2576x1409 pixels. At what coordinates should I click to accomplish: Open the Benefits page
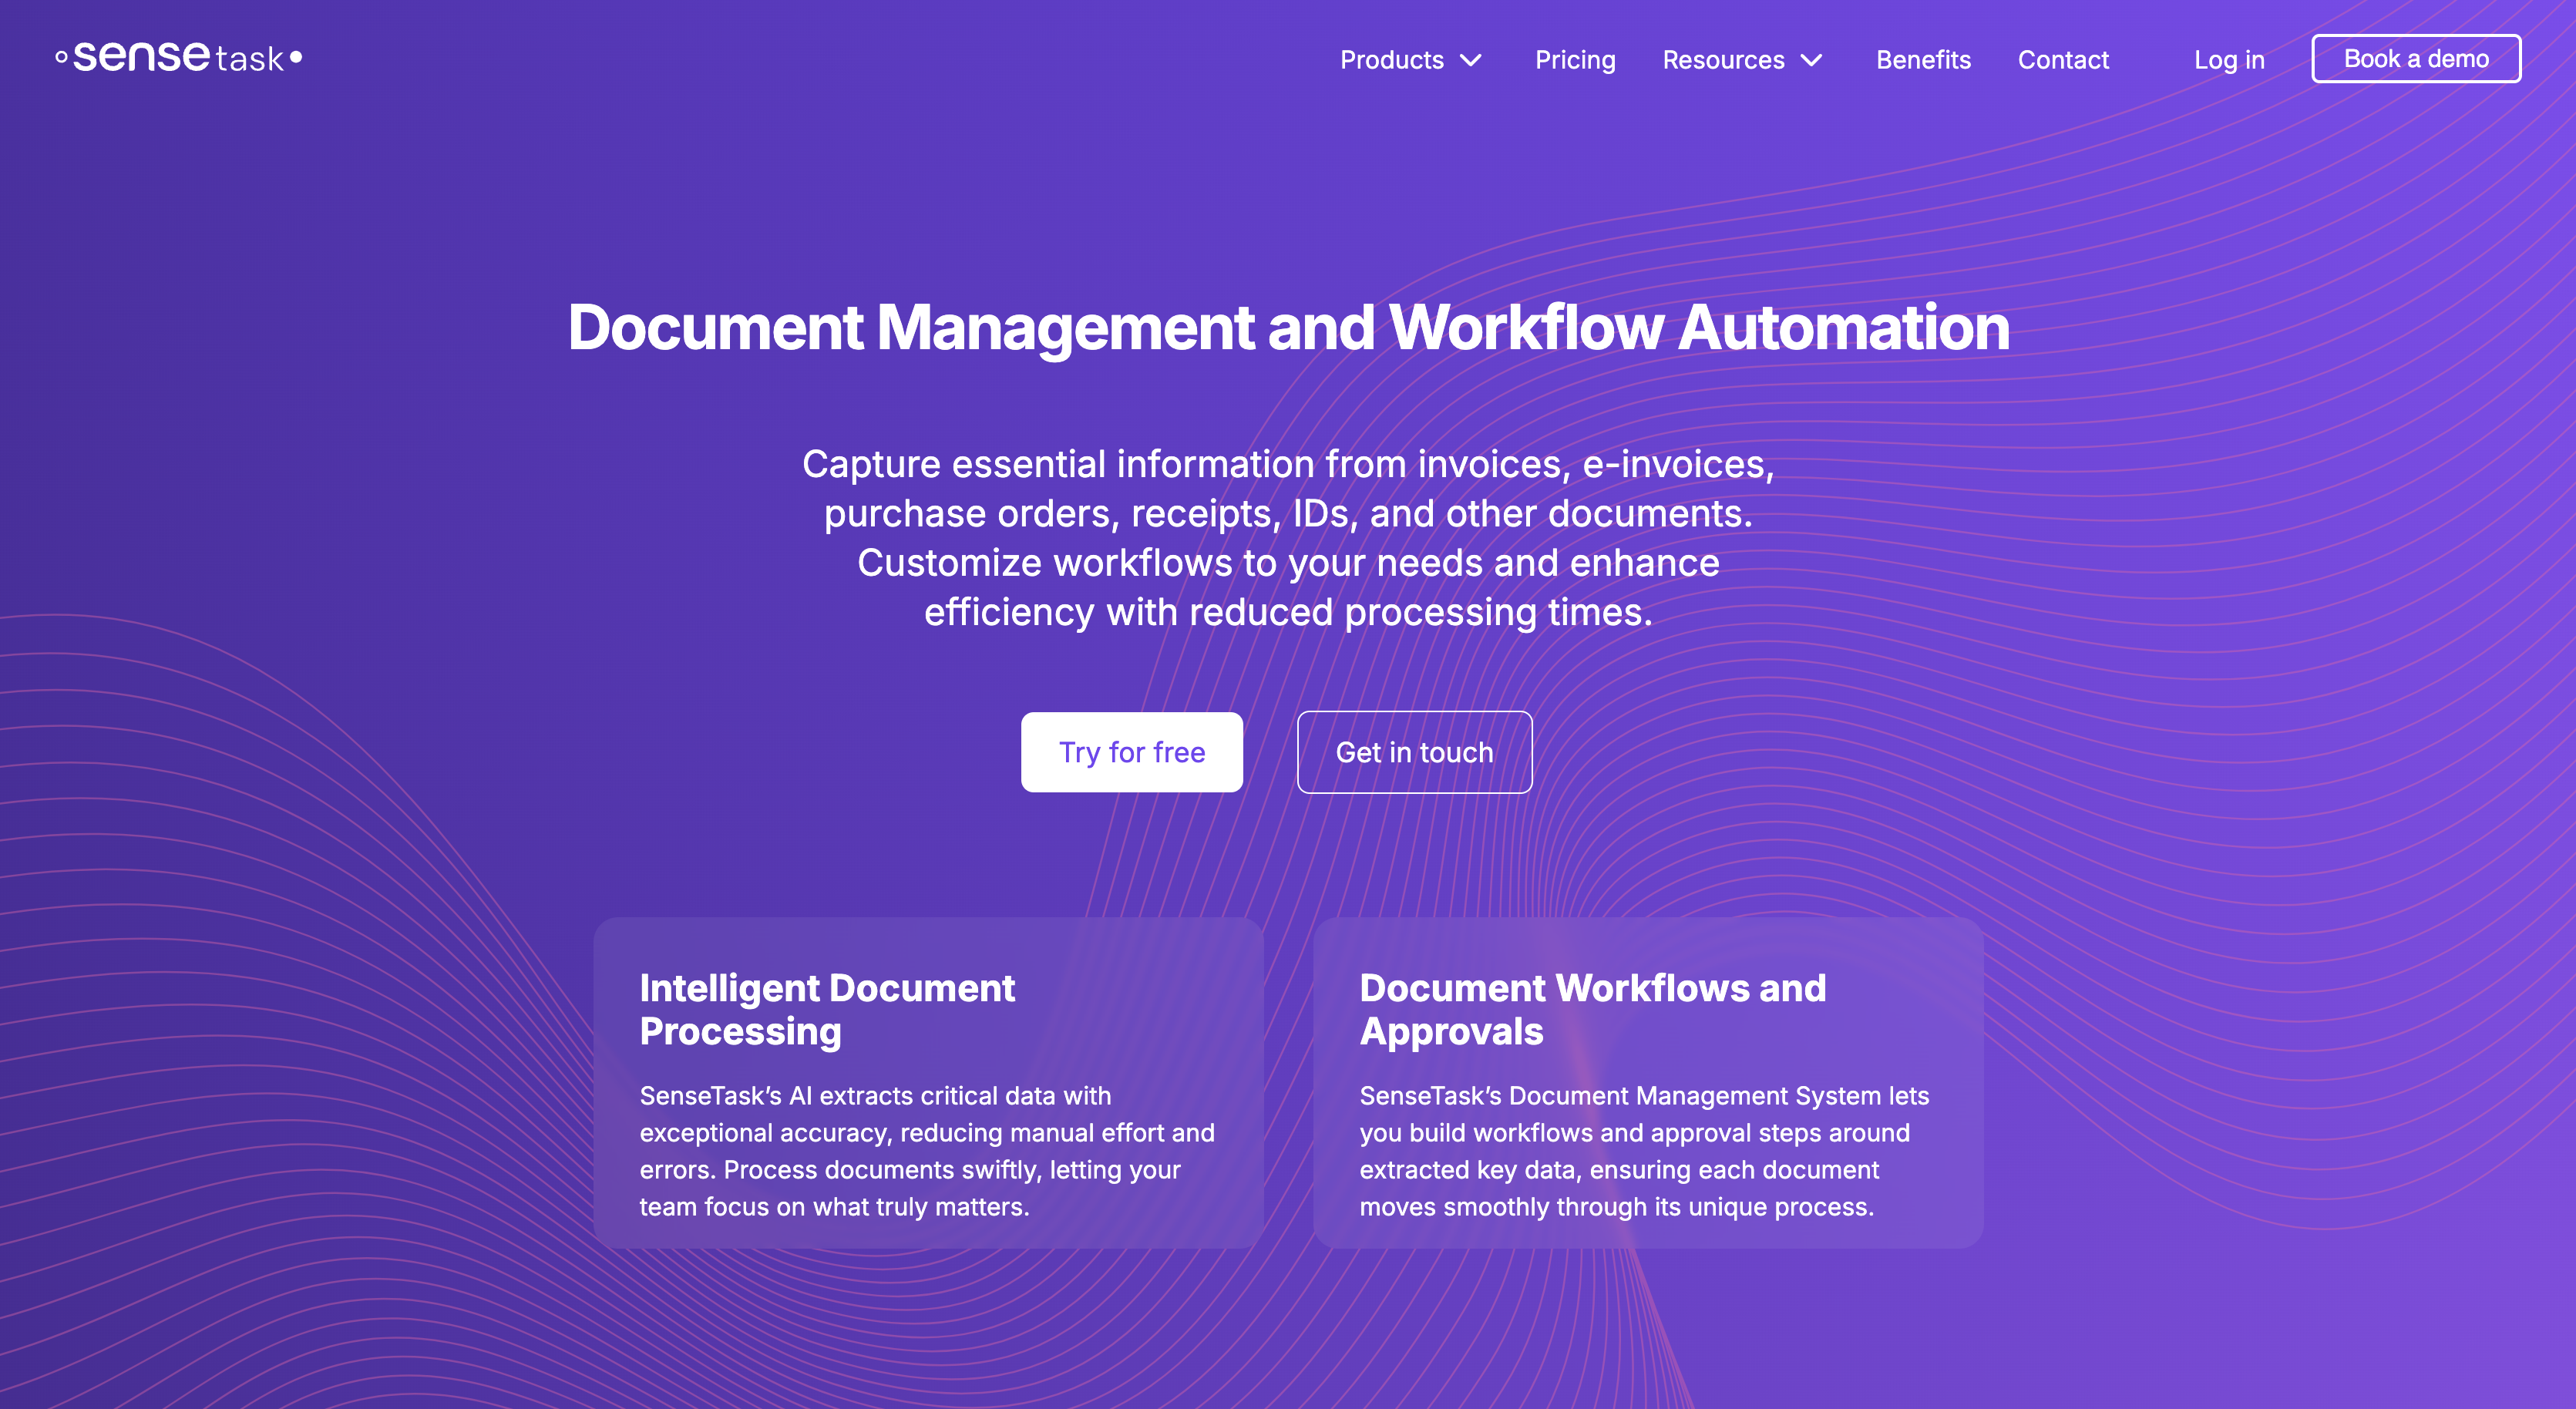click(x=1923, y=60)
